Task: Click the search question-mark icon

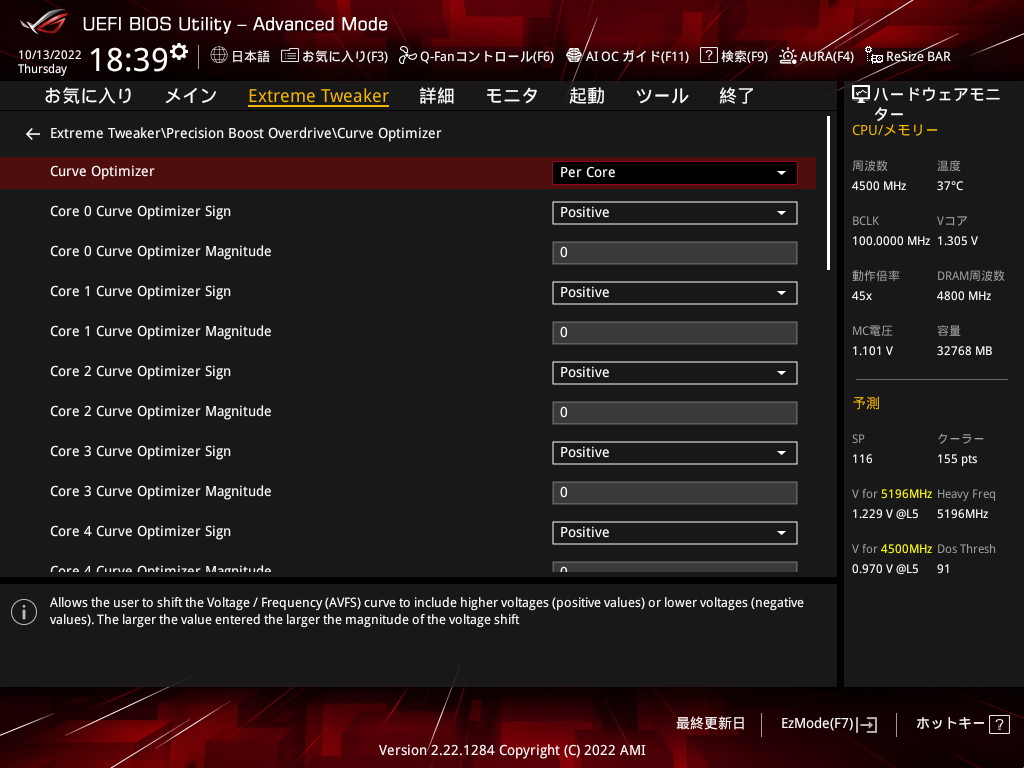Action: coord(709,56)
